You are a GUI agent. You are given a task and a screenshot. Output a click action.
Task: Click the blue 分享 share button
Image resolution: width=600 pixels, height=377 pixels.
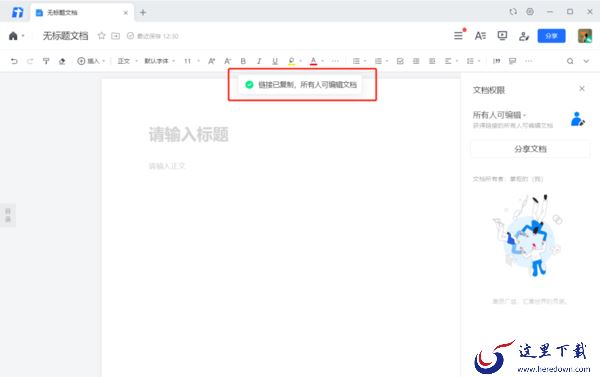coord(551,36)
